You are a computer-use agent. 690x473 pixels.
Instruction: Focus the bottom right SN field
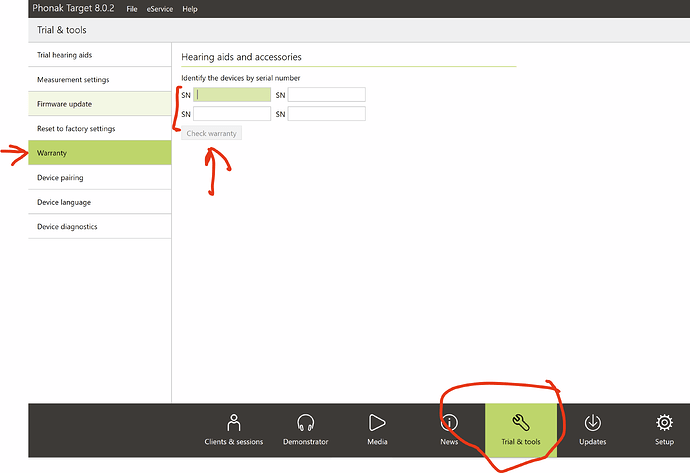pos(327,114)
